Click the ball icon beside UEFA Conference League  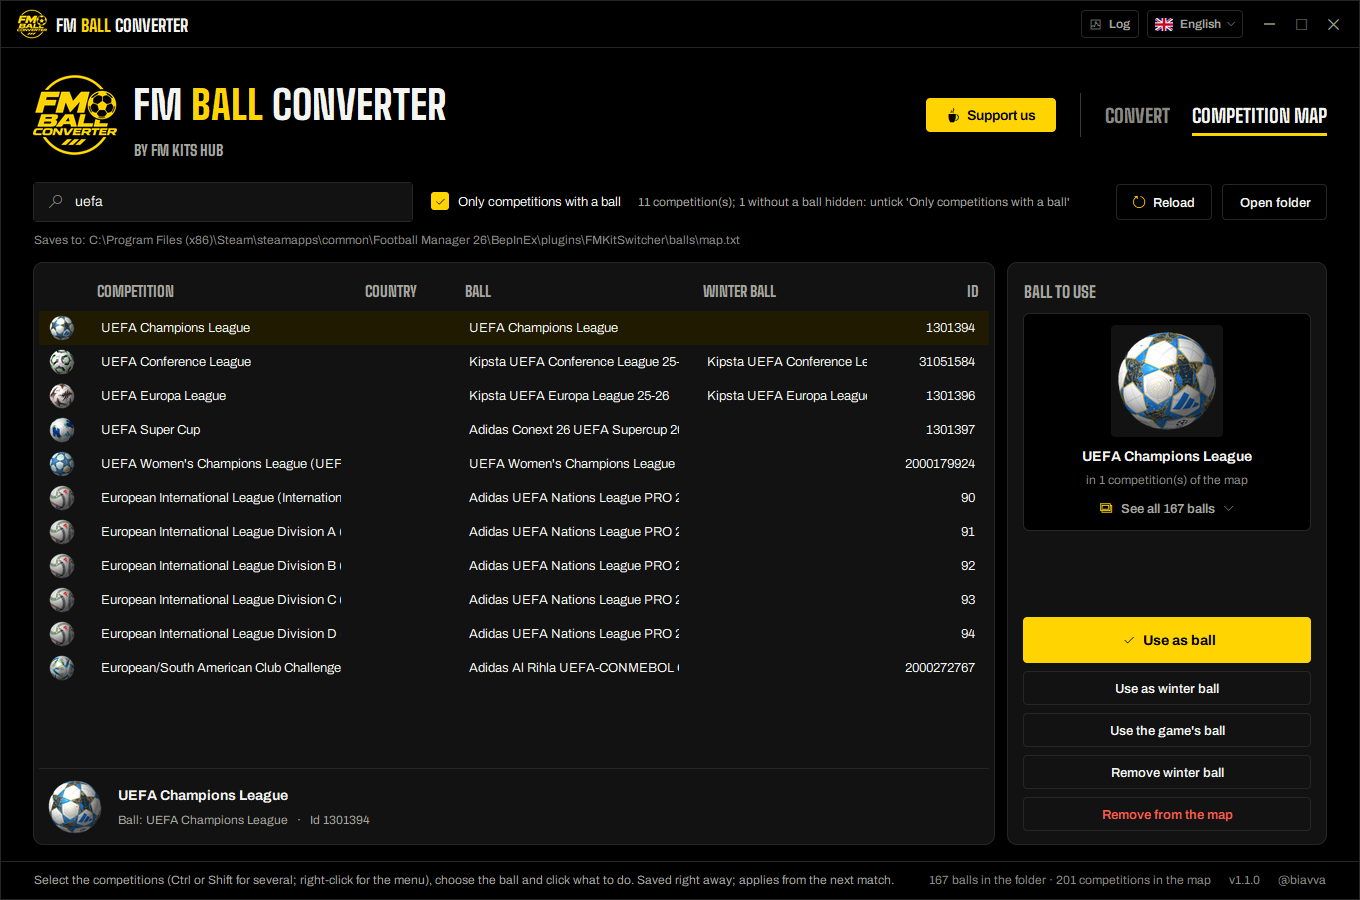pos(62,362)
